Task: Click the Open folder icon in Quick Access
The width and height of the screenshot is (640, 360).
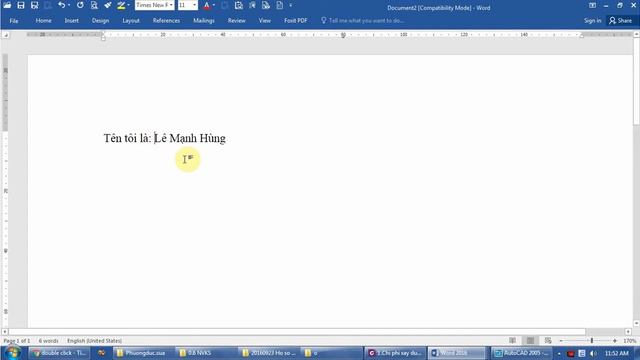Action: coord(7,5)
